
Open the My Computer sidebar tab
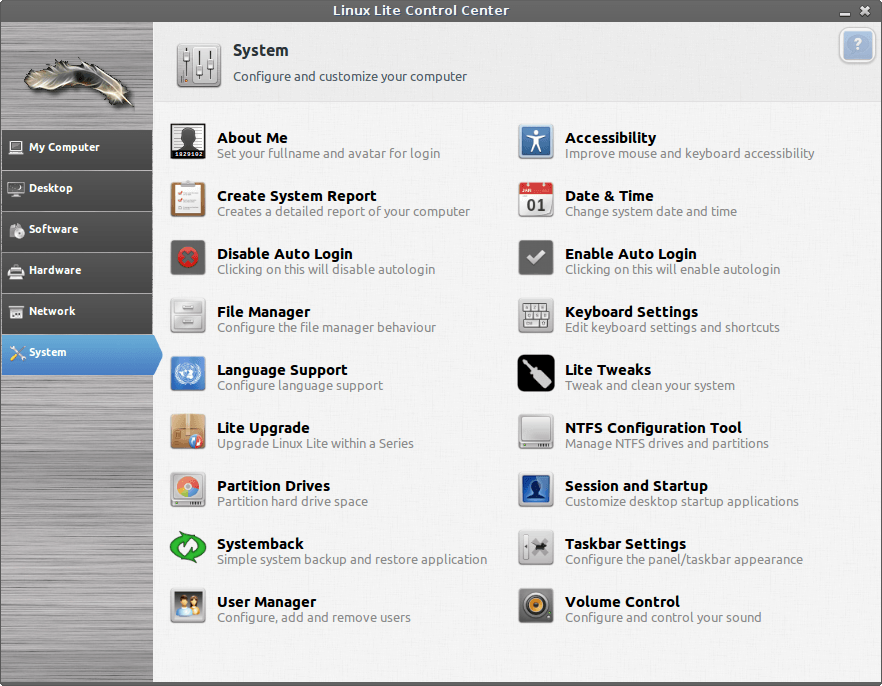click(77, 150)
